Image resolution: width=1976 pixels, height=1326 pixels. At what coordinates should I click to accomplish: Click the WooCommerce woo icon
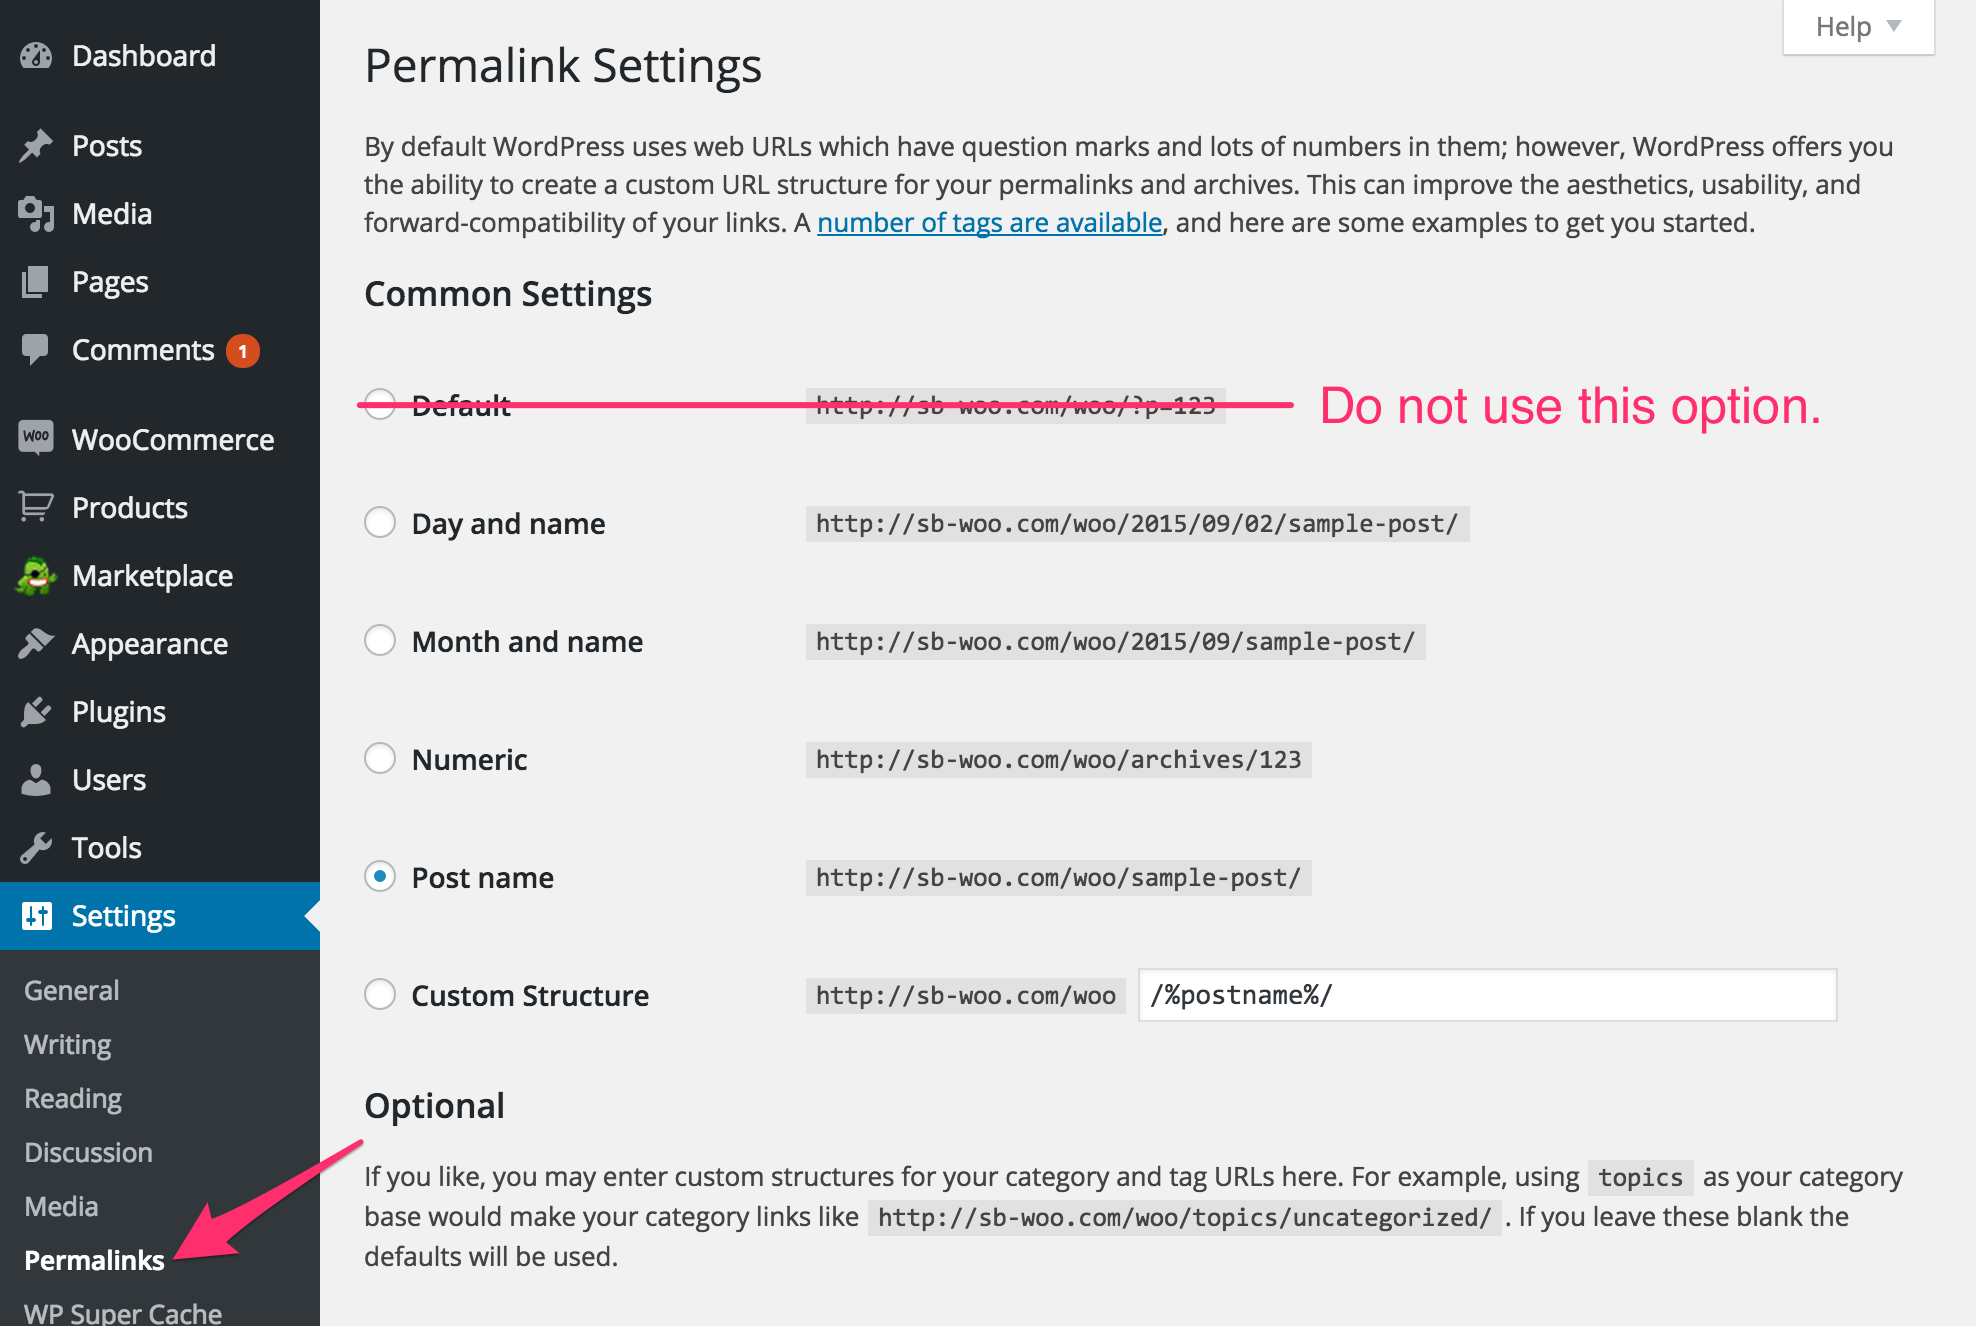[36, 438]
